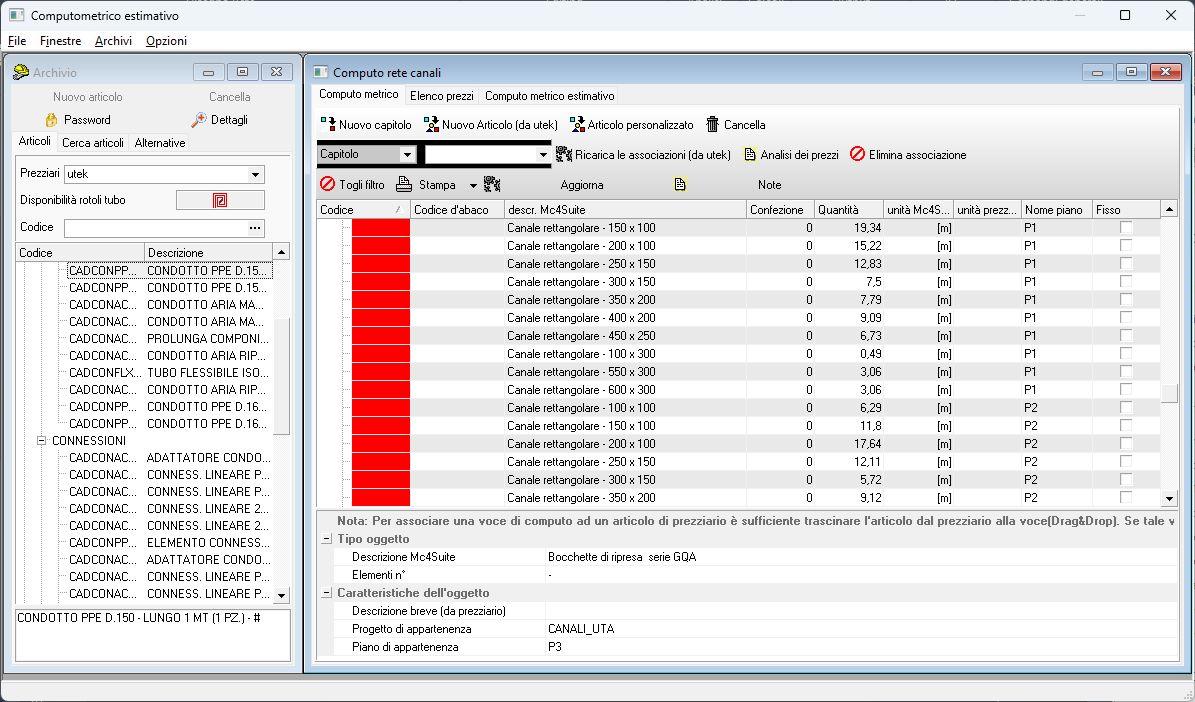Click the Stampa printer icon
1195x702 pixels.
[404, 185]
